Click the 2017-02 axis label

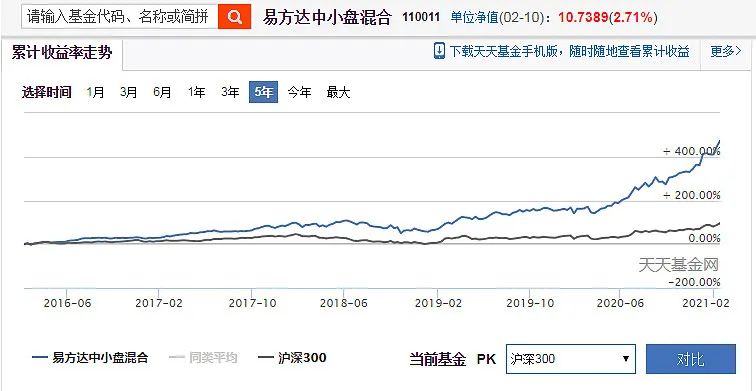click(x=159, y=303)
